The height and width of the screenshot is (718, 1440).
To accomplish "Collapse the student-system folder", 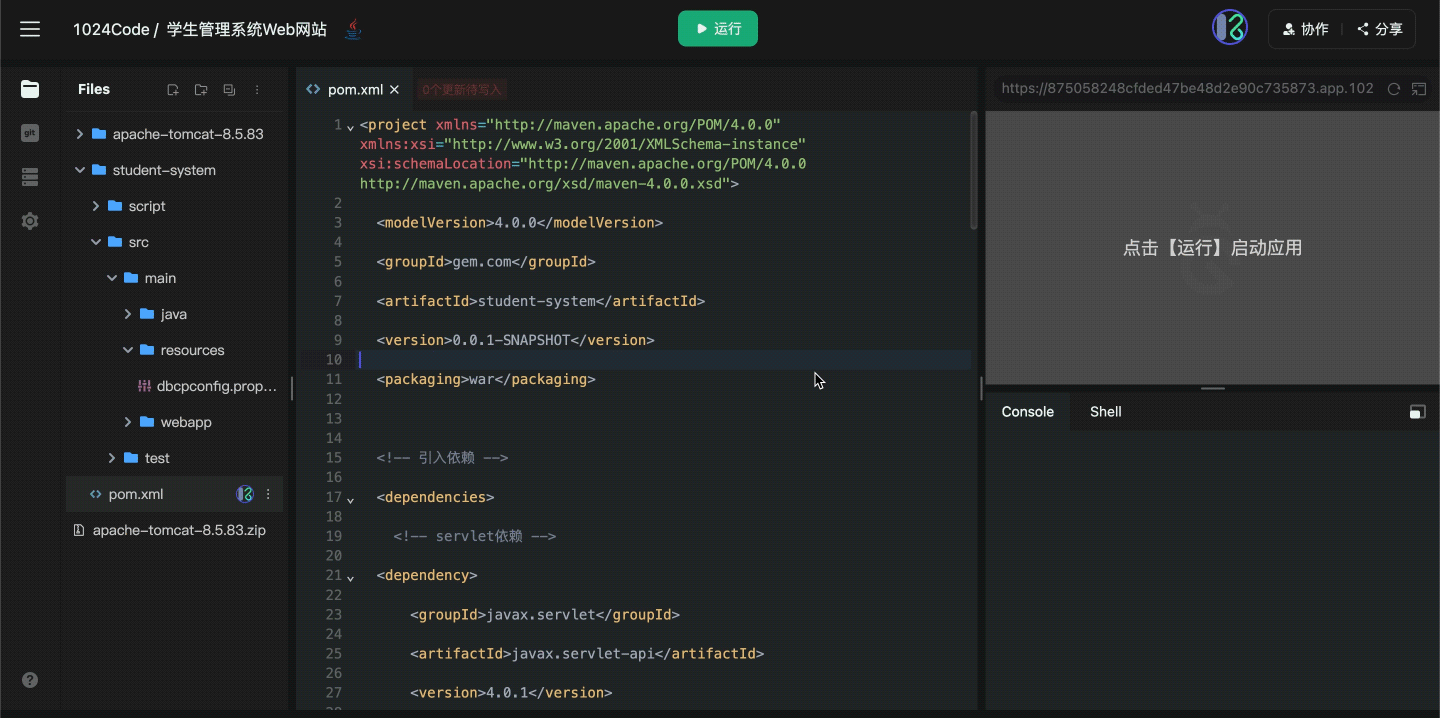I will tap(80, 170).
